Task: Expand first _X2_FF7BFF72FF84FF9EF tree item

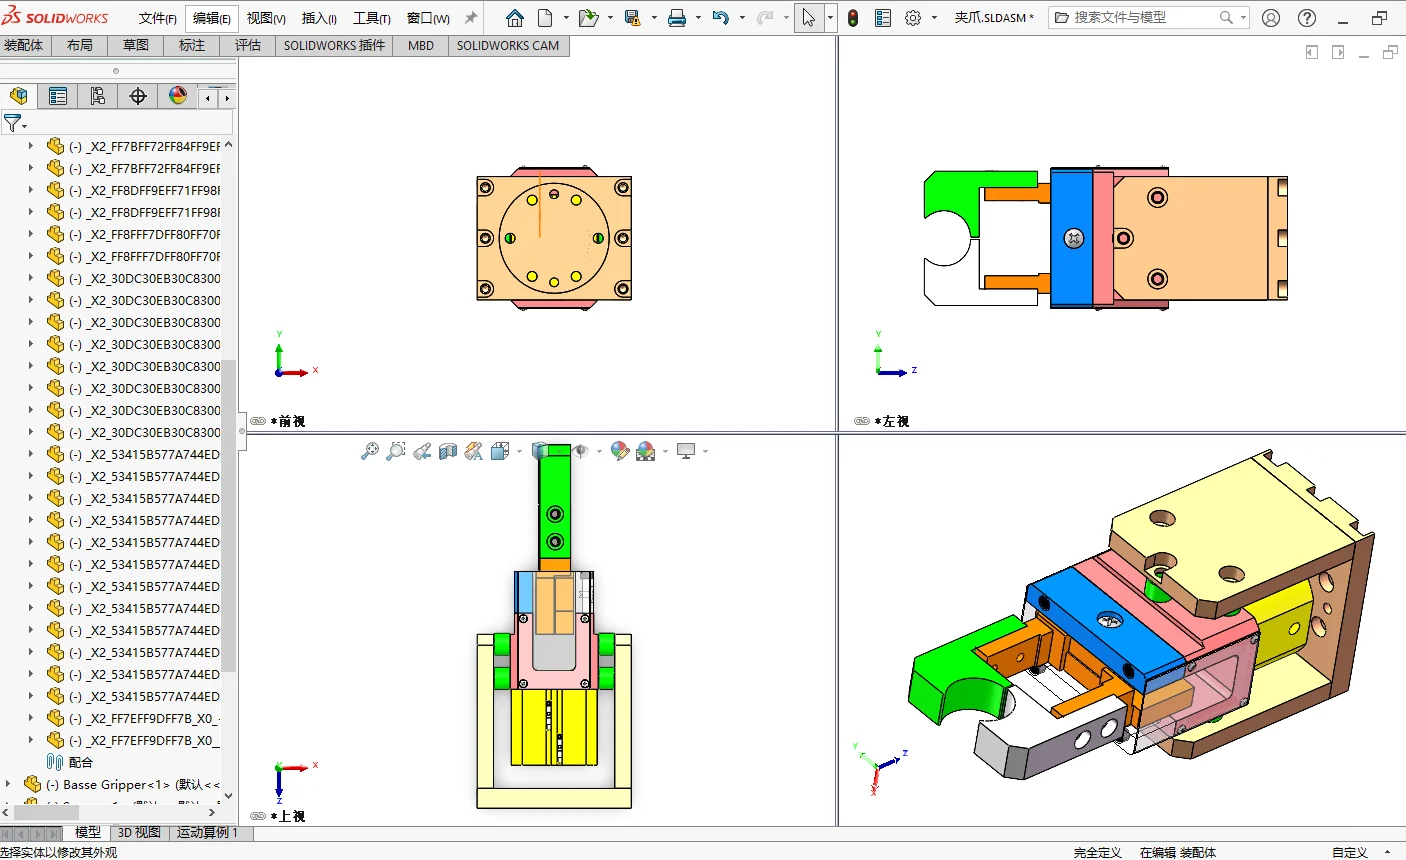Action: [x=31, y=146]
